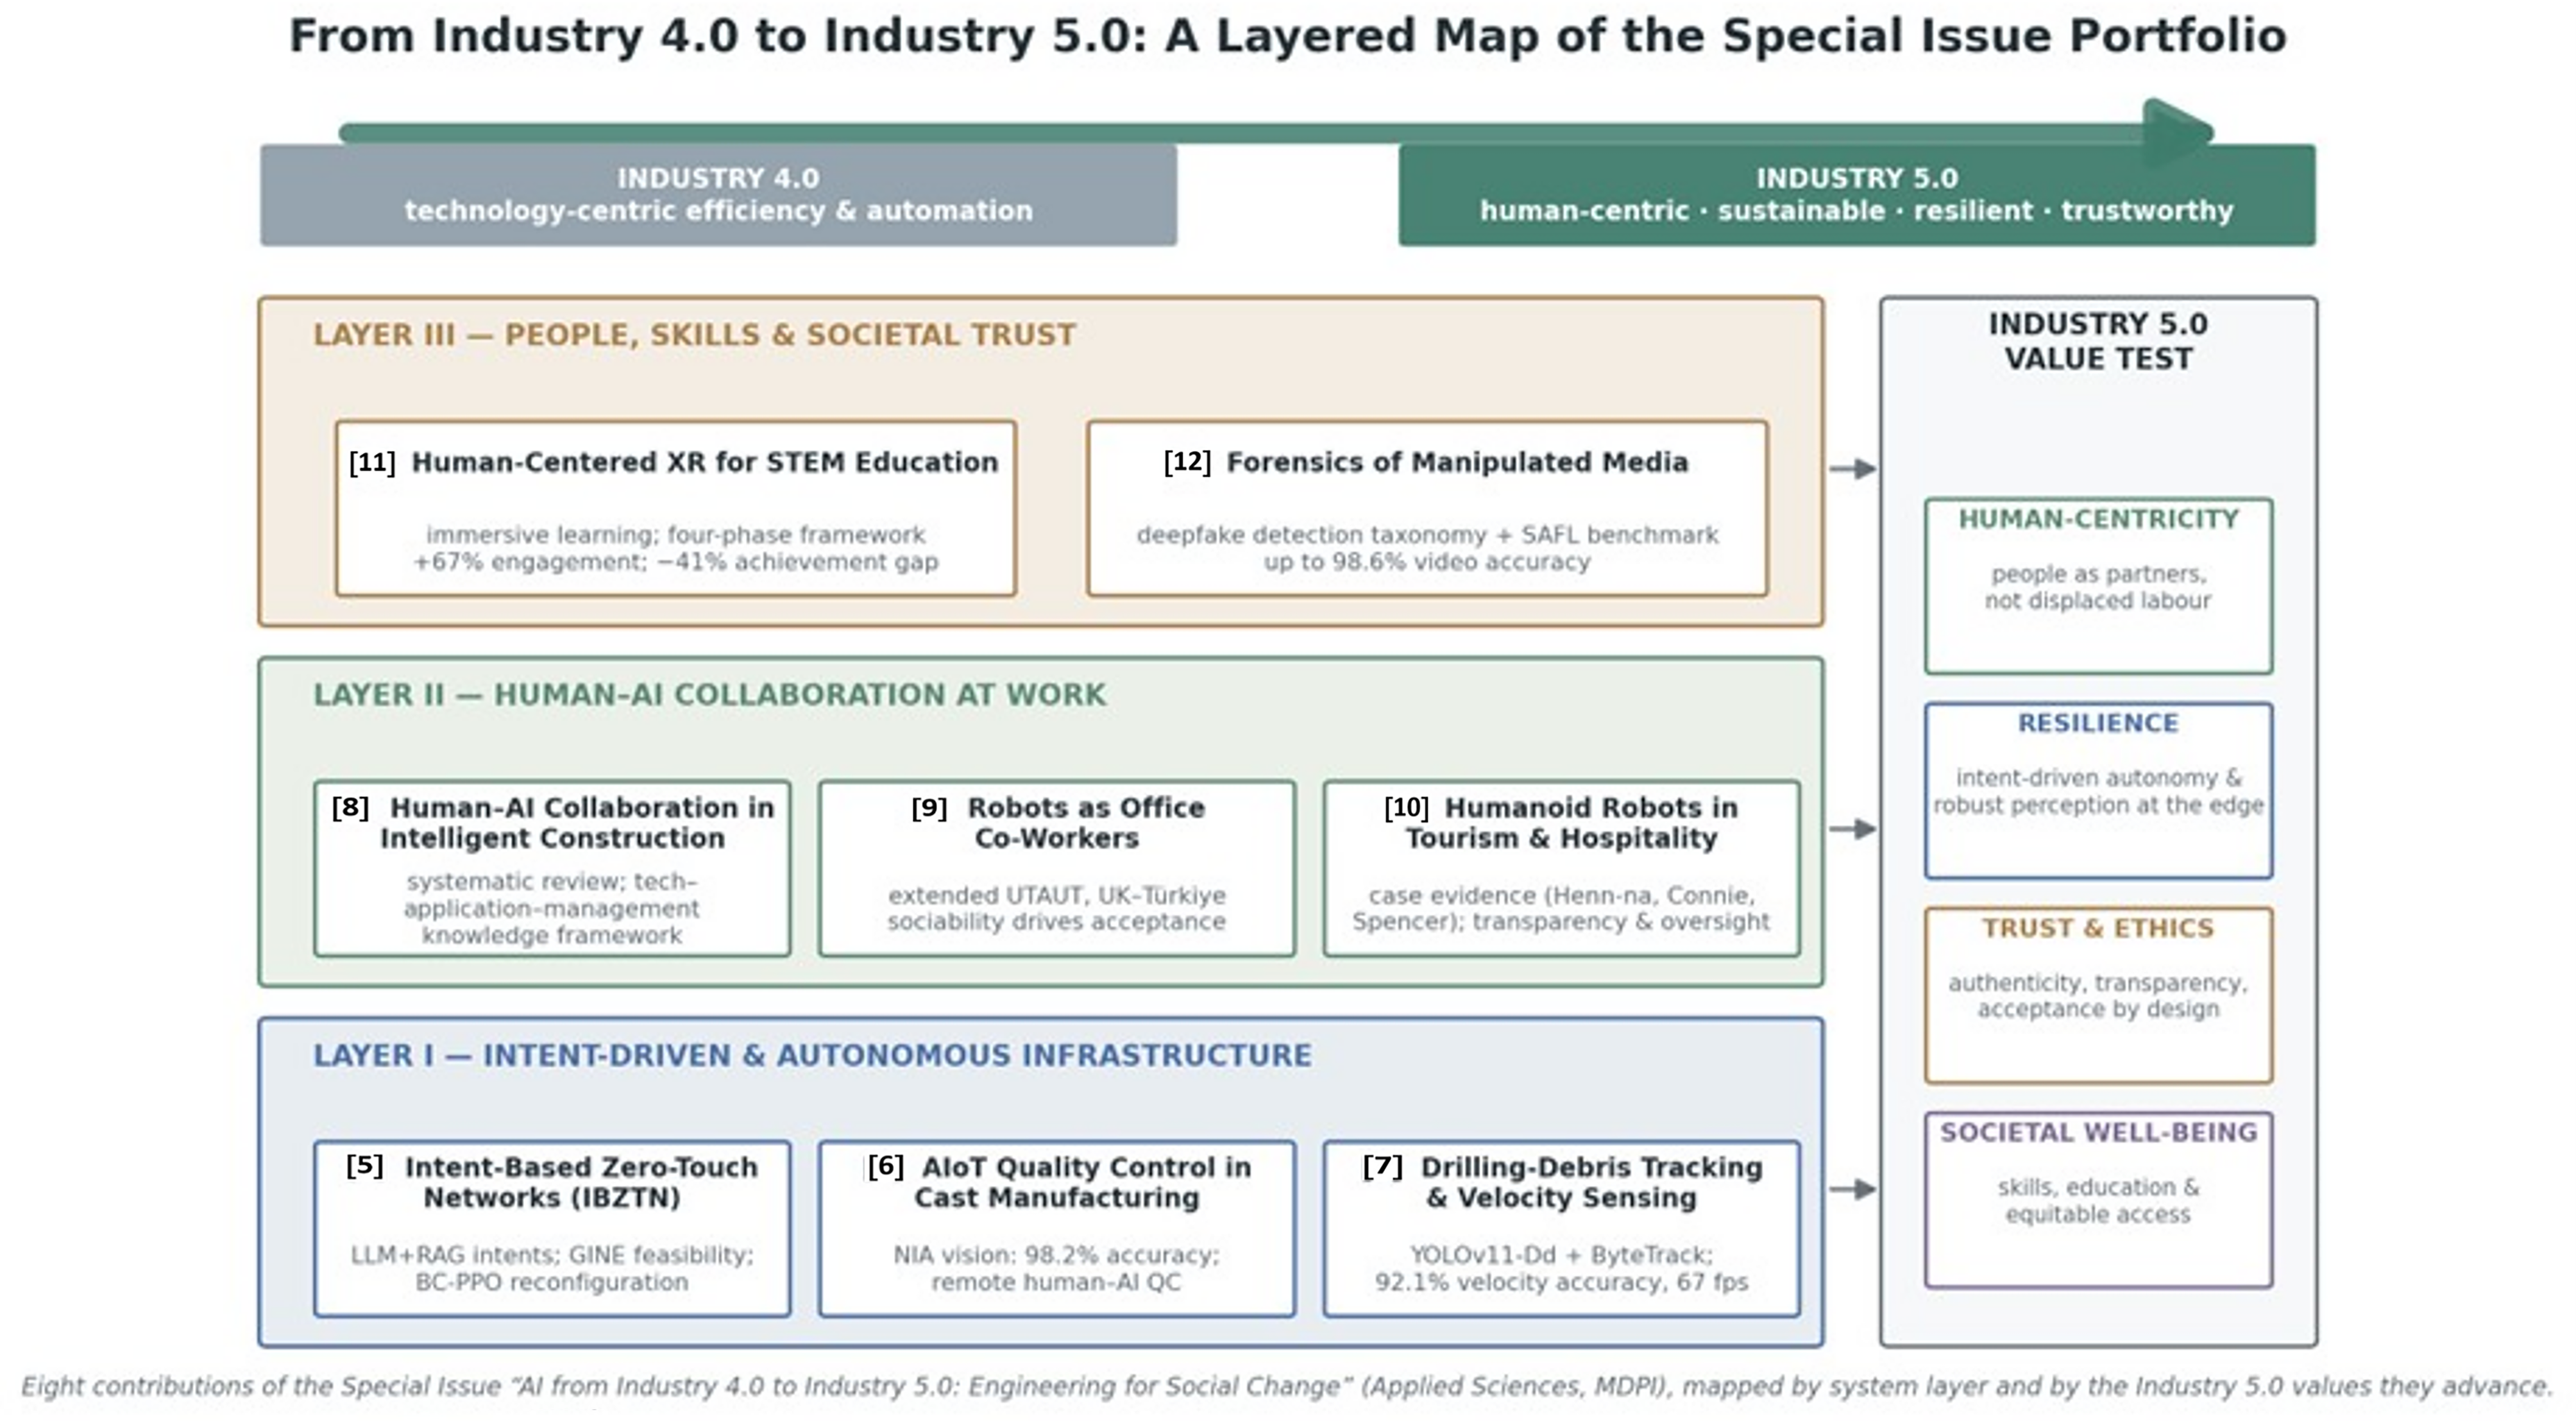
Task: Select card [6] AIoT Quality Control in Cast Manufacturing
Action: (1057, 1228)
